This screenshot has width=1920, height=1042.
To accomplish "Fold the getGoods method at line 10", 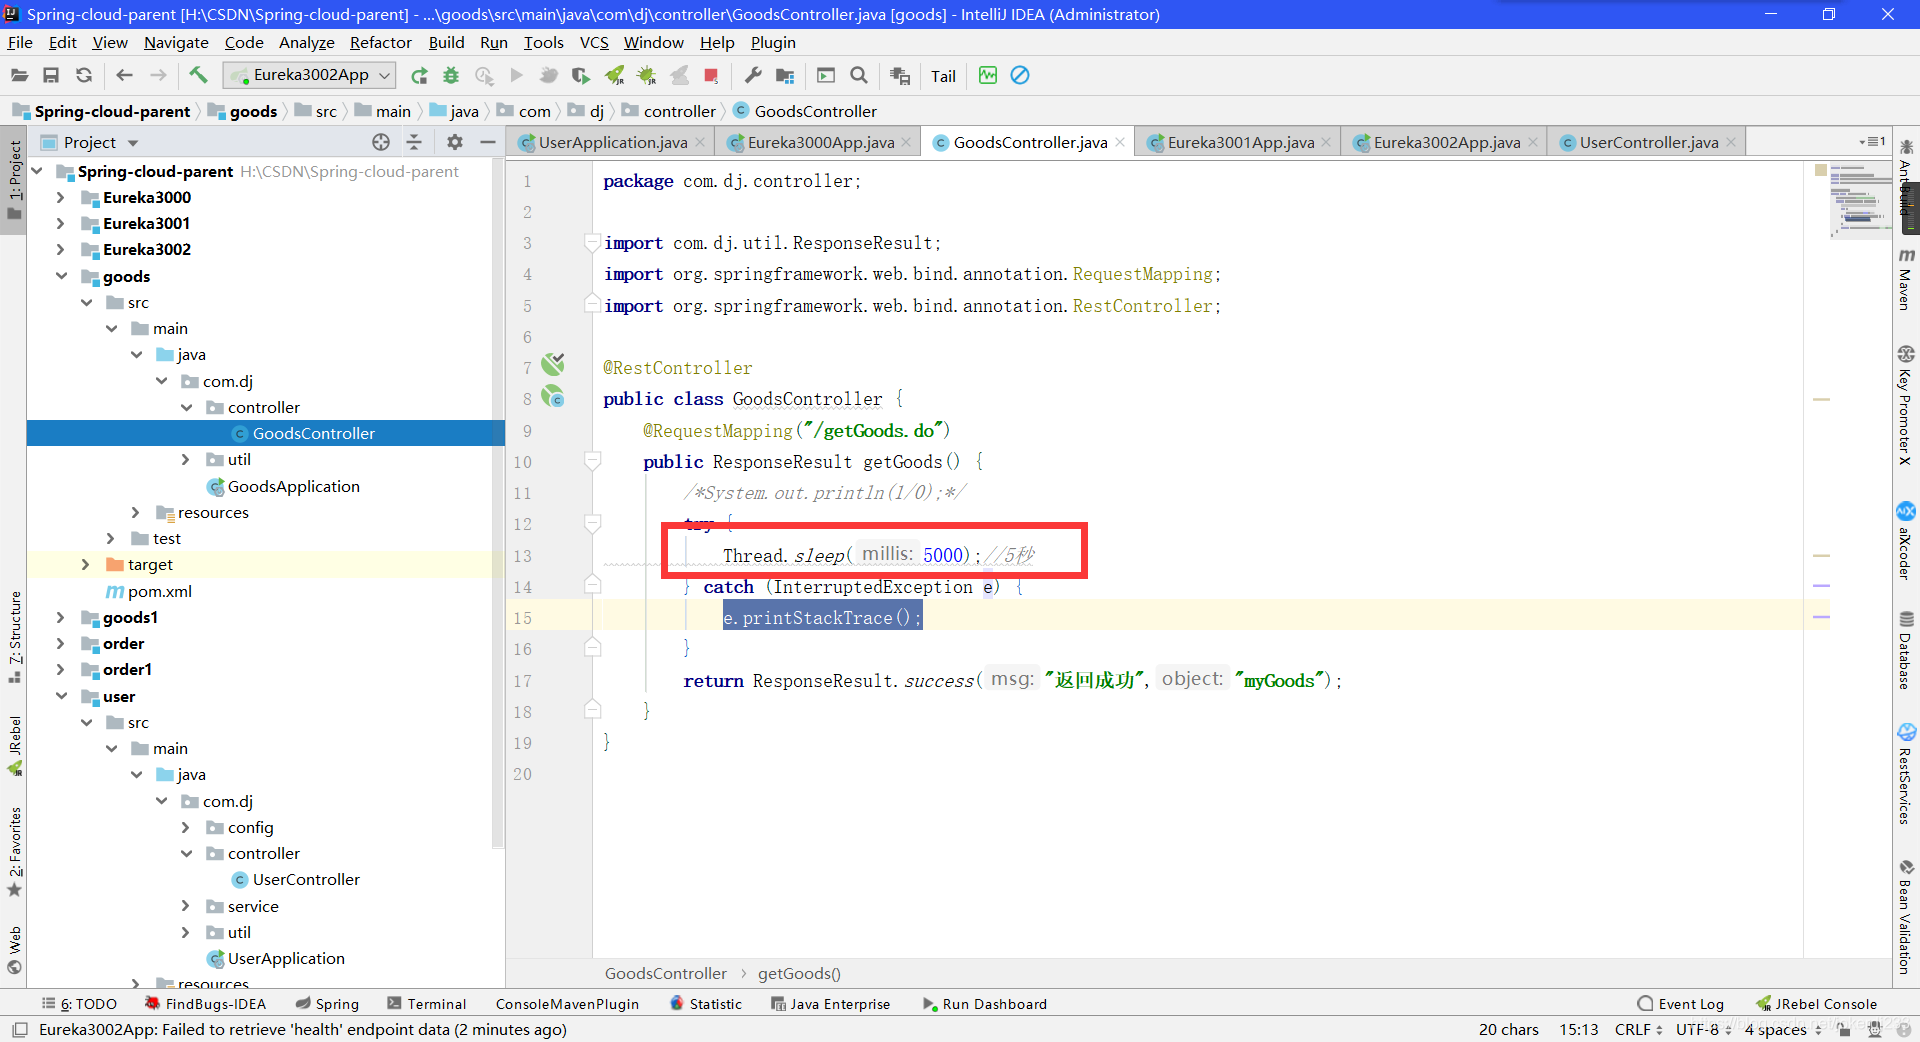I will (592, 461).
